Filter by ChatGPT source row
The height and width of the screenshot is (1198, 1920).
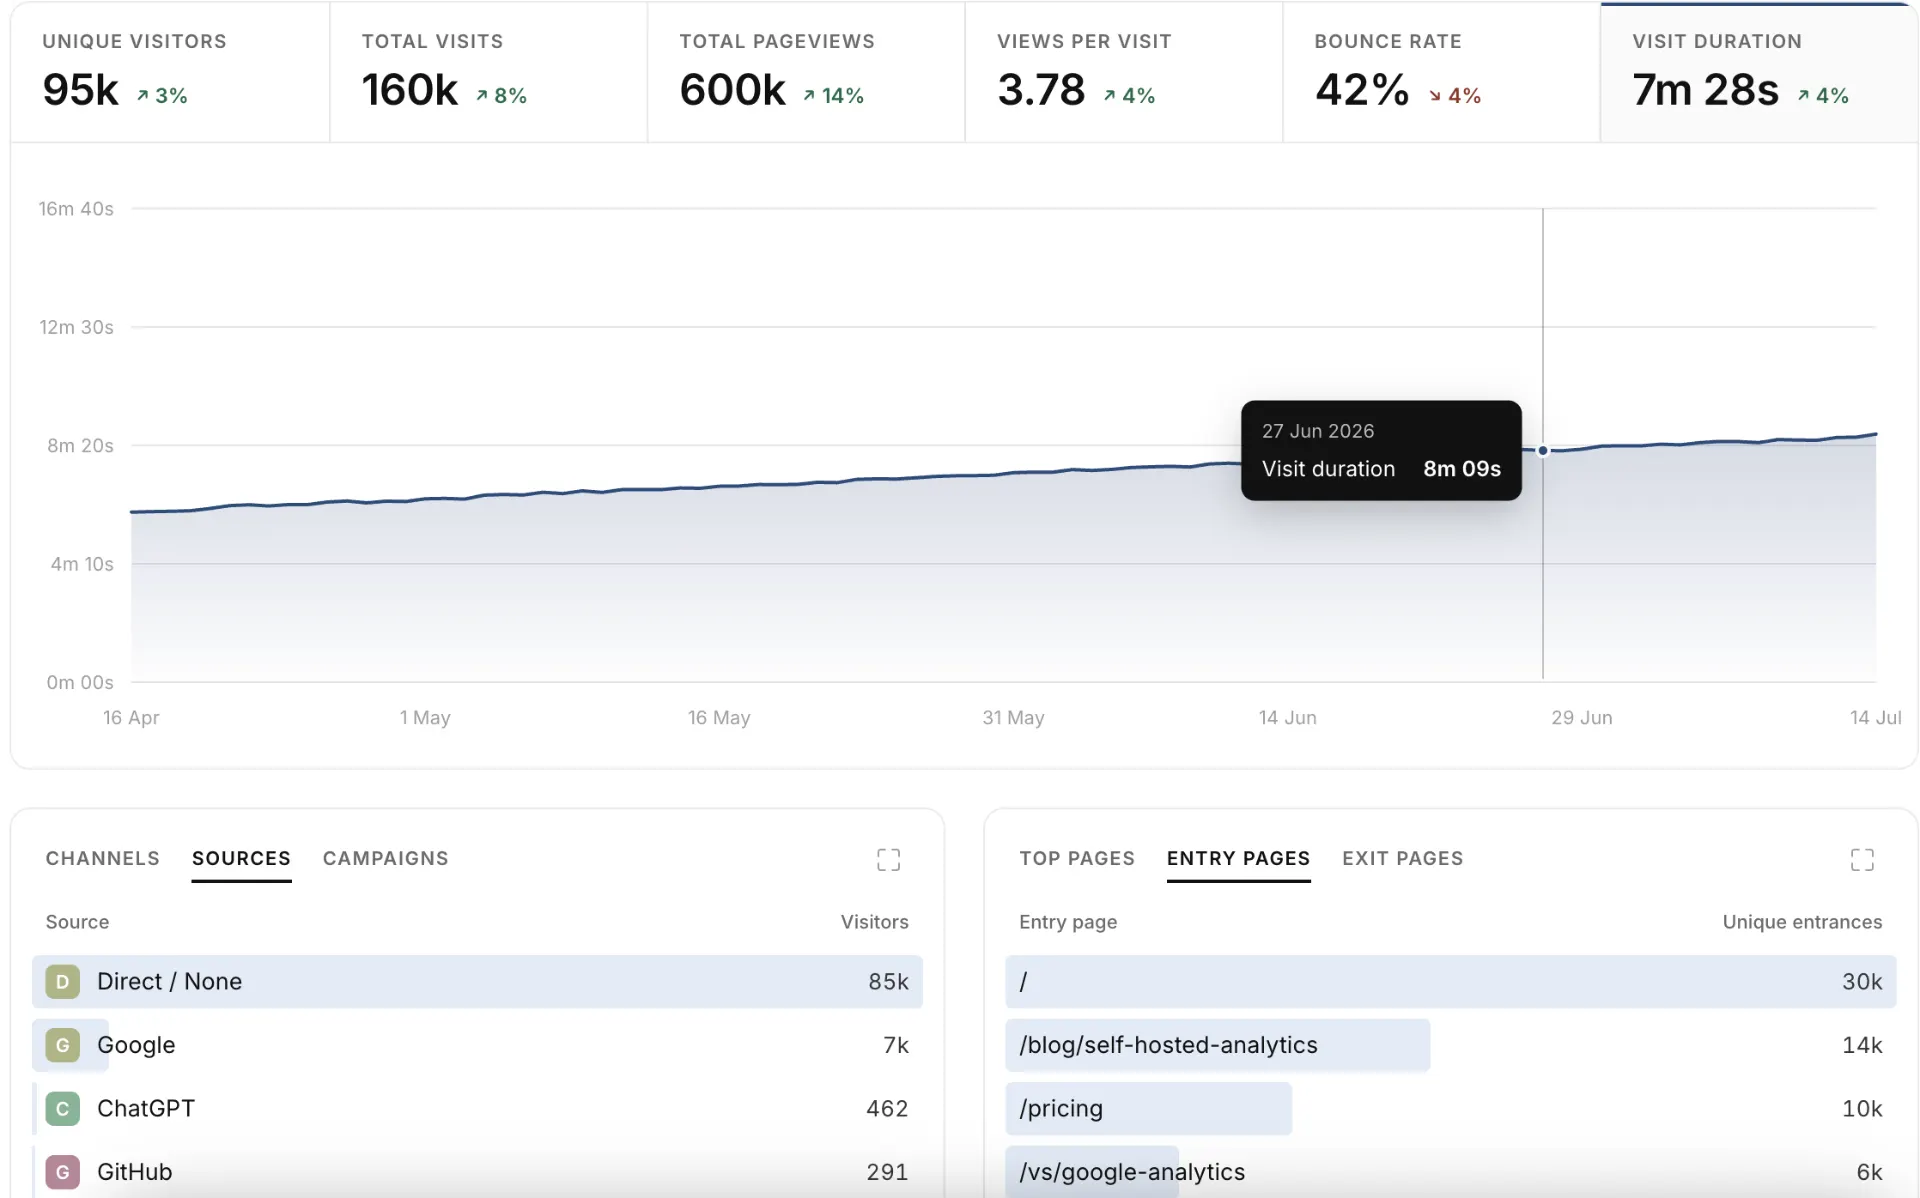click(x=477, y=1108)
